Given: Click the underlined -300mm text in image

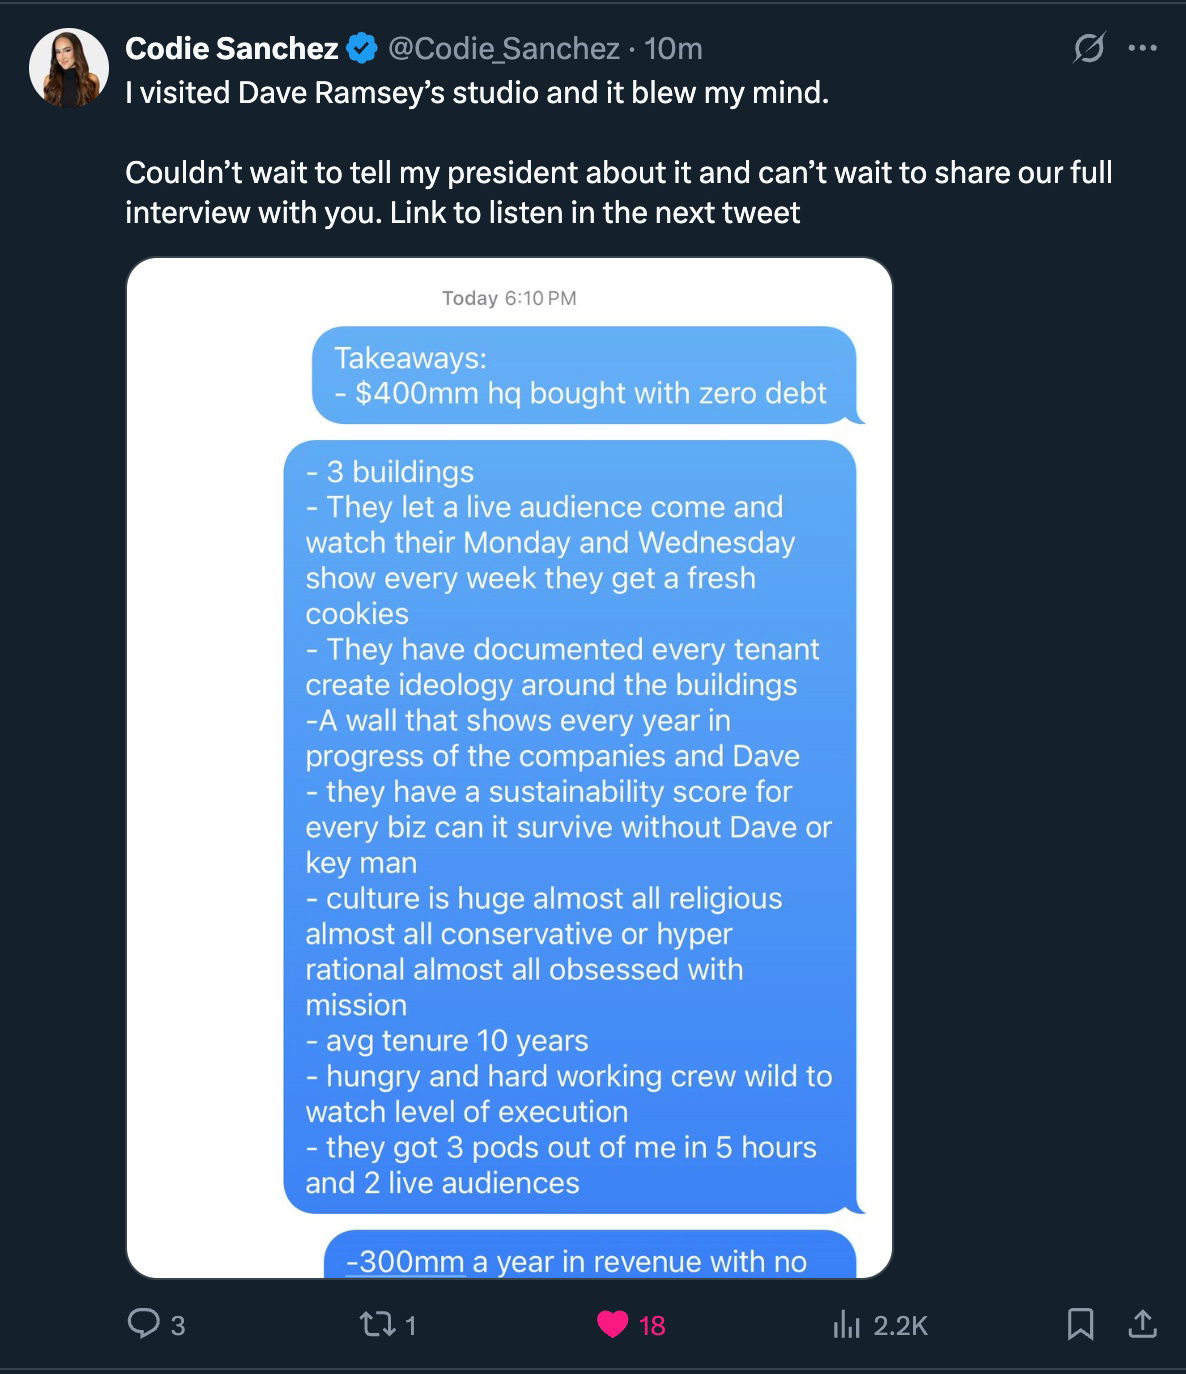Looking at the screenshot, I should pyautogui.click(x=405, y=1262).
